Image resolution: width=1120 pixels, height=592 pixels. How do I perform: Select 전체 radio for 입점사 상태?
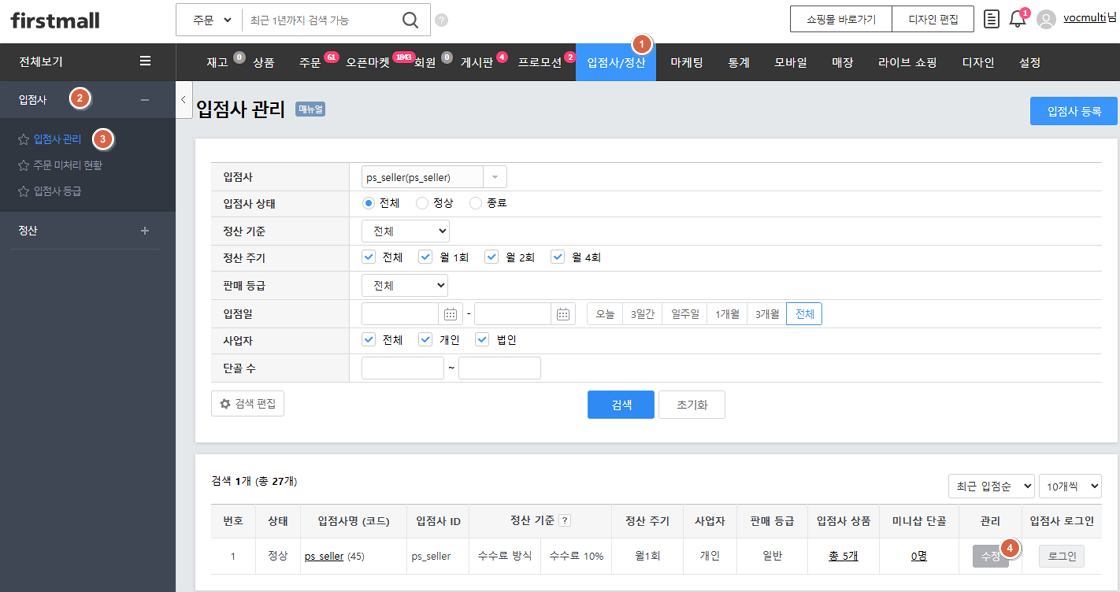pos(369,204)
